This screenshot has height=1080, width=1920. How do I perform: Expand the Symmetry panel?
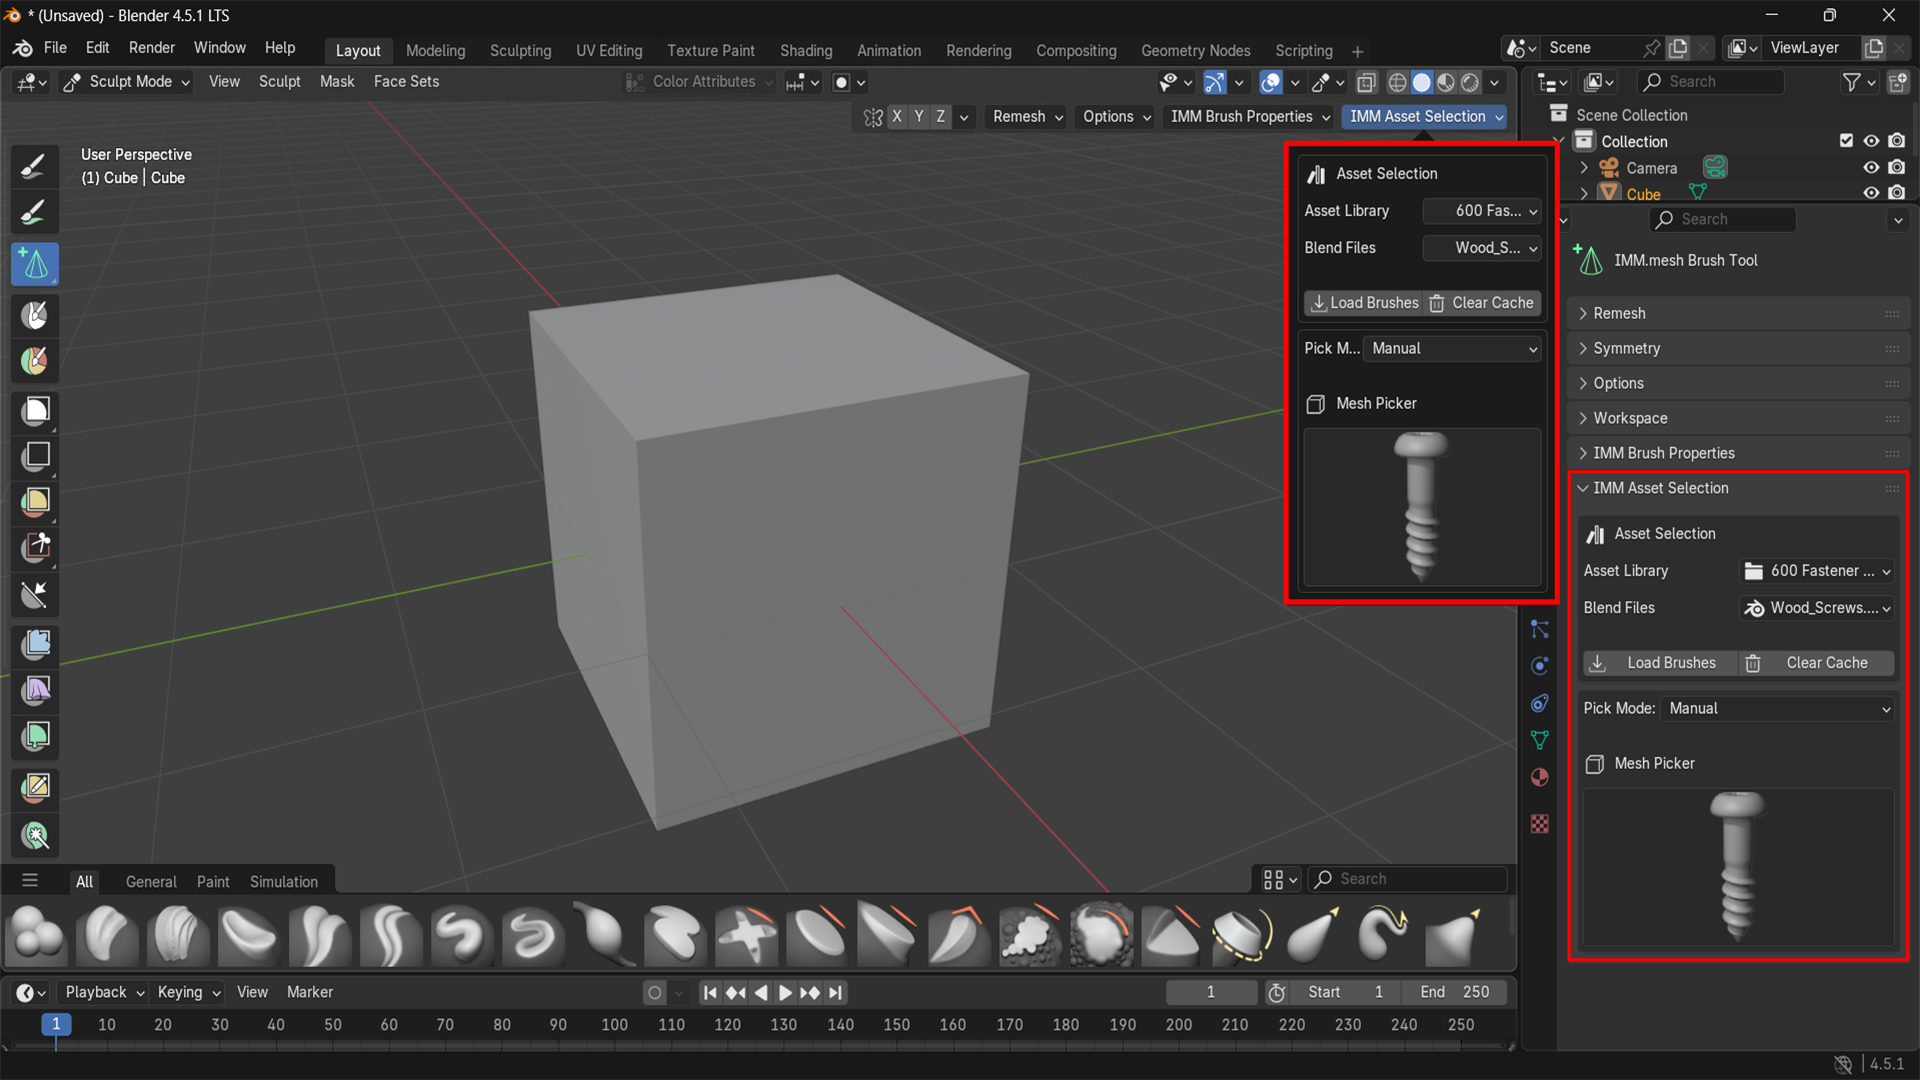1738,348
